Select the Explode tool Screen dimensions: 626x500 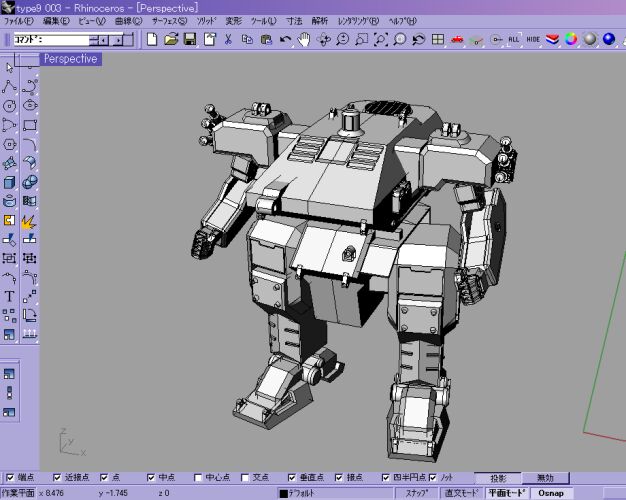pyautogui.click(x=29, y=222)
